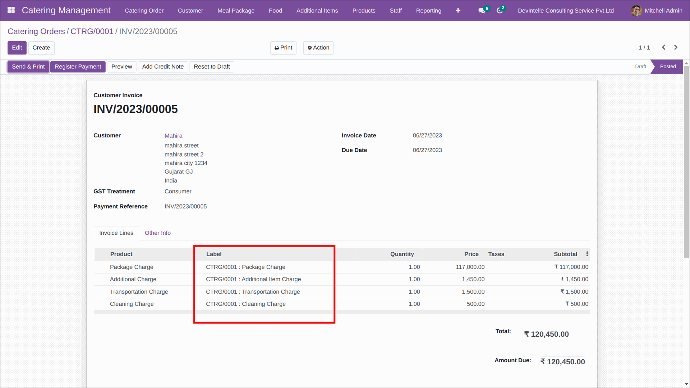Select Cleaning Charge product cell
This screenshot has width=690, height=388.
point(132,304)
